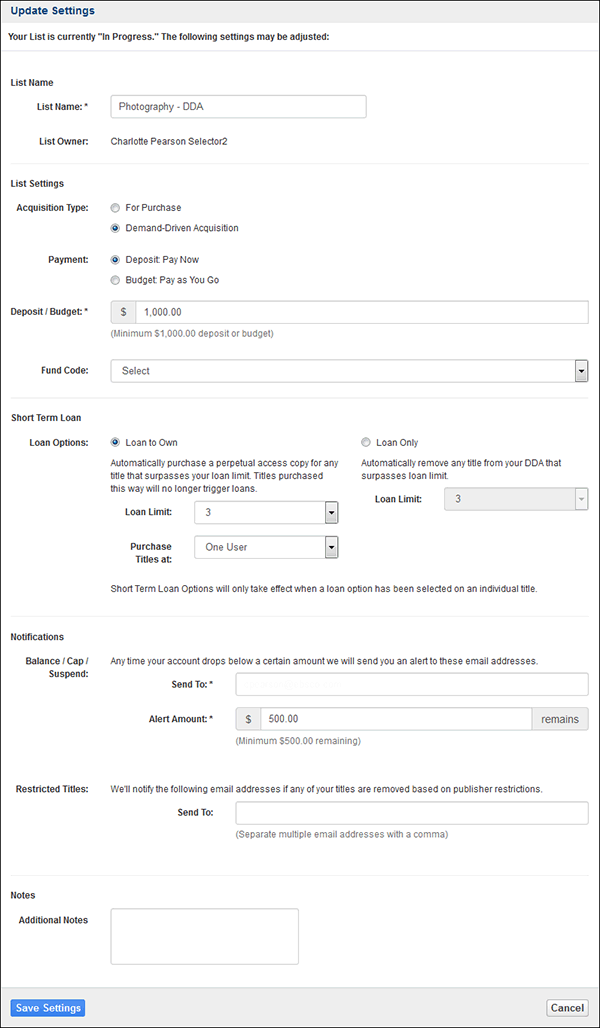This screenshot has width=600, height=1028.
Task: Click the 'Balance / Cap / Suspend:' label
Action: 58,667
